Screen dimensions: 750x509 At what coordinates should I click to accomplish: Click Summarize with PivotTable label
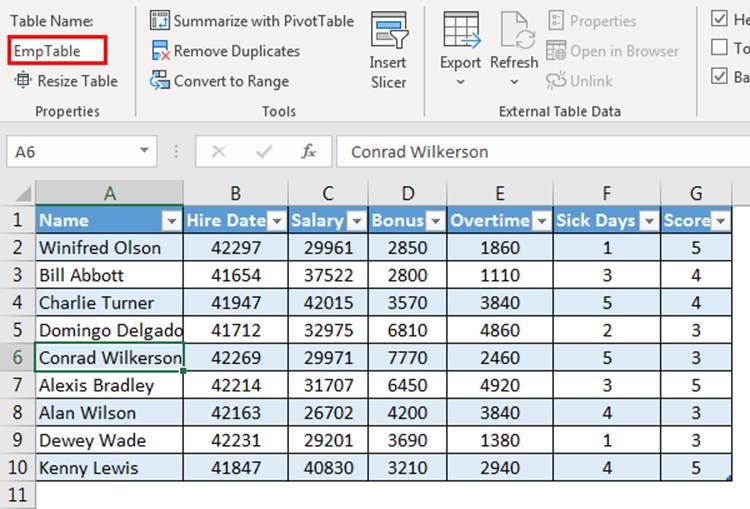click(264, 21)
